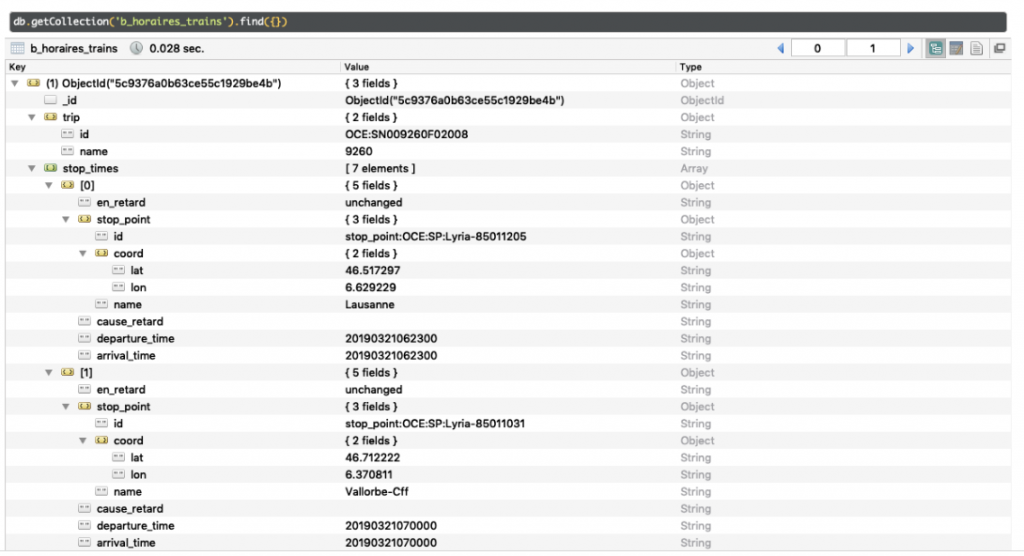Switch to tree view mode
This screenshot has width=1024, height=556.
(936, 48)
